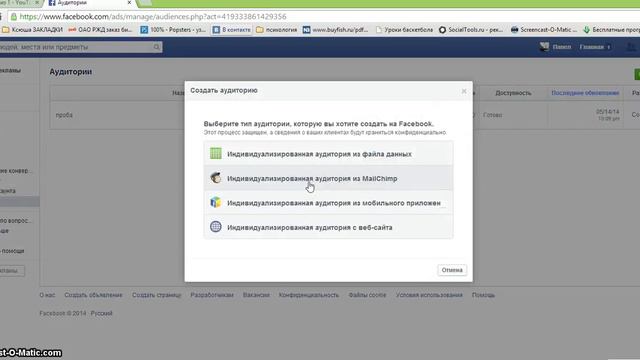640x360 pixels.
Task: Open Файлы cookie footer link
Action: (367, 295)
